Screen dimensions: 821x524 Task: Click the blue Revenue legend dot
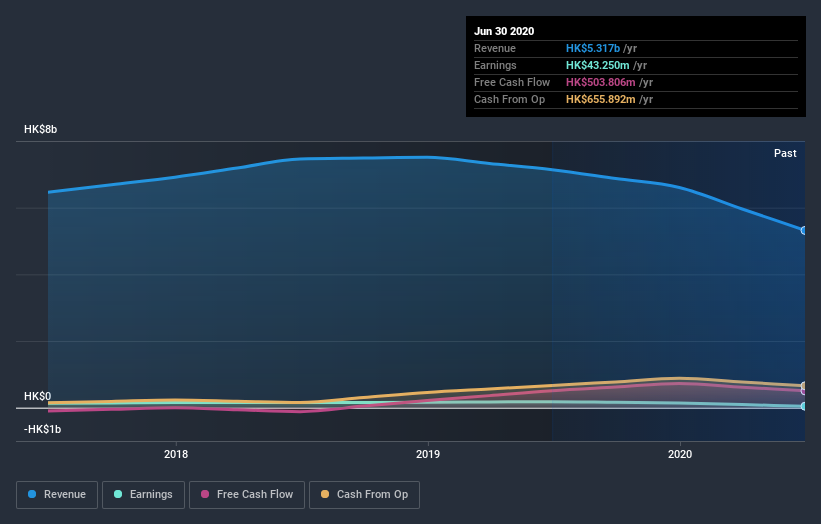click(32, 494)
